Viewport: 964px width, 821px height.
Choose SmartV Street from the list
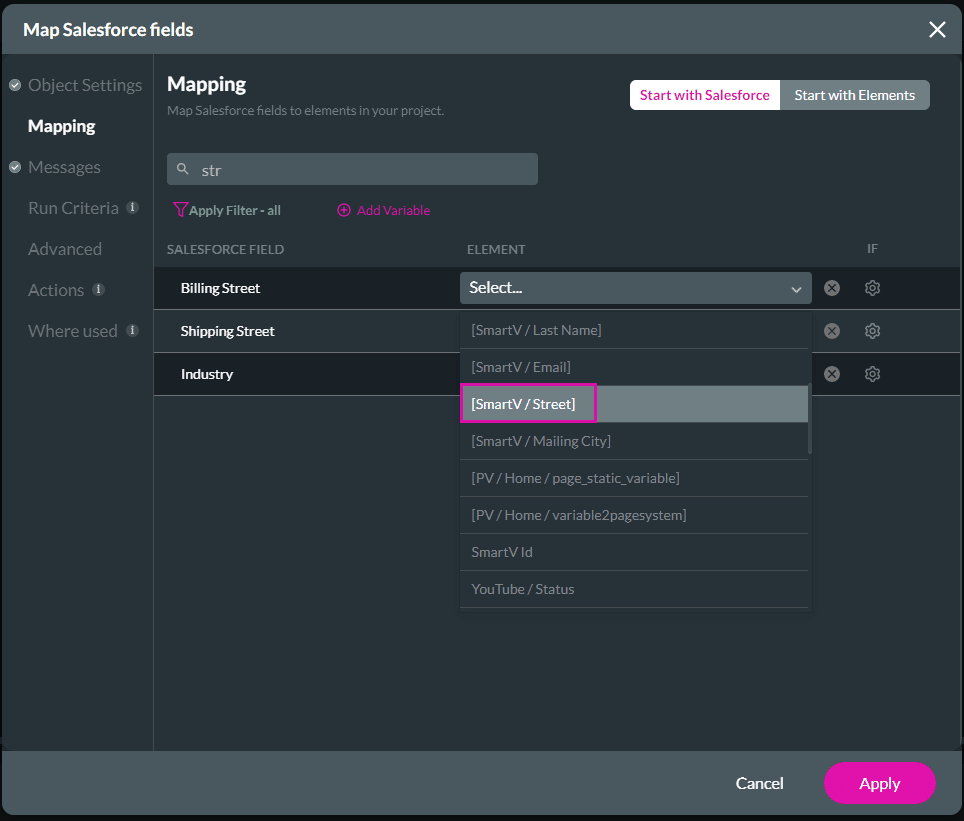click(x=528, y=403)
